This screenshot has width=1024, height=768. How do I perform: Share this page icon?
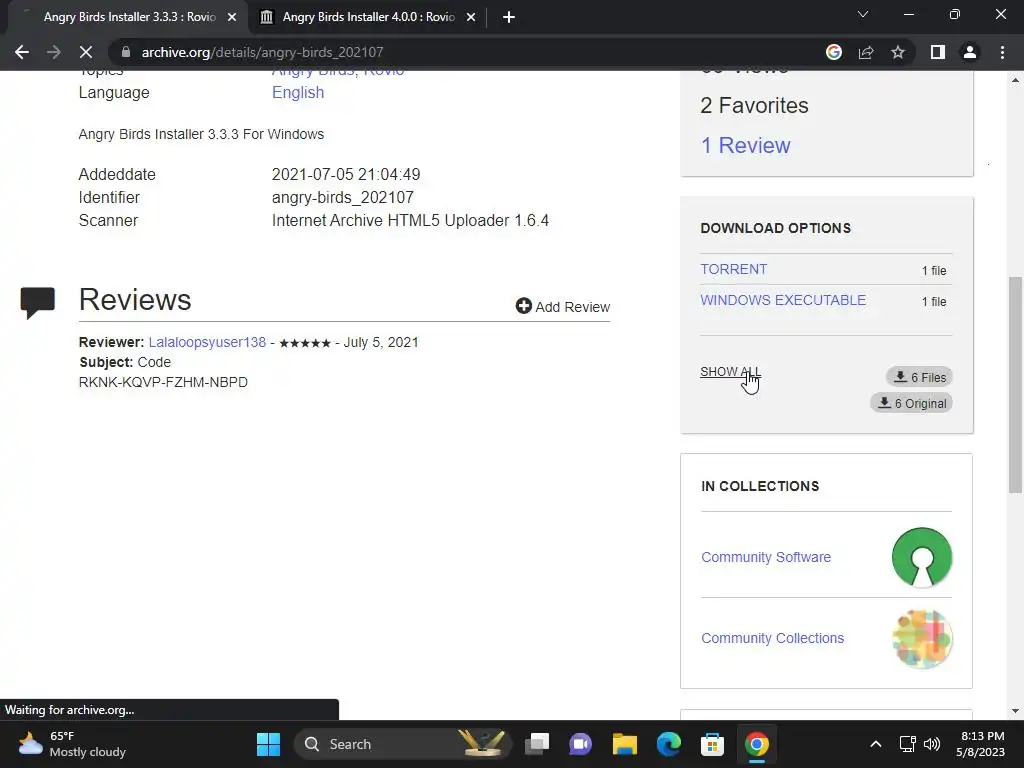click(866, 52)
